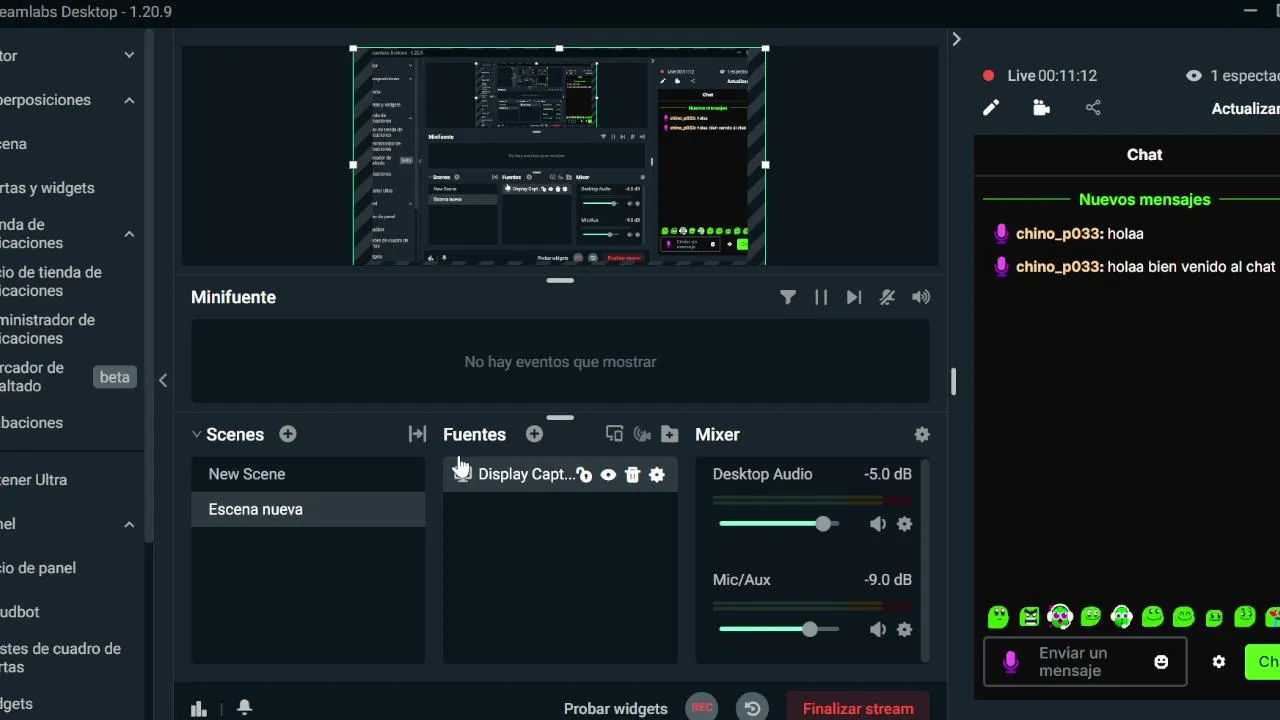Add a new source in Fuentes
The width and height of the screenshot is (1280, 720).
click(x=534, y=434)
